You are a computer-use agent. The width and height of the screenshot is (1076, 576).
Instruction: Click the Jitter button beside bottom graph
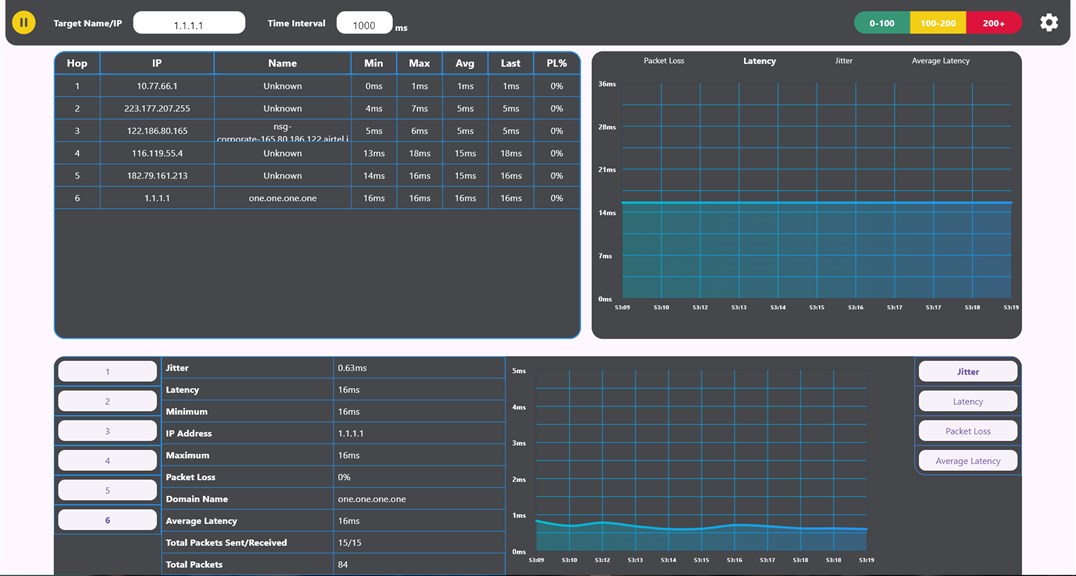(x=967, y=372)
